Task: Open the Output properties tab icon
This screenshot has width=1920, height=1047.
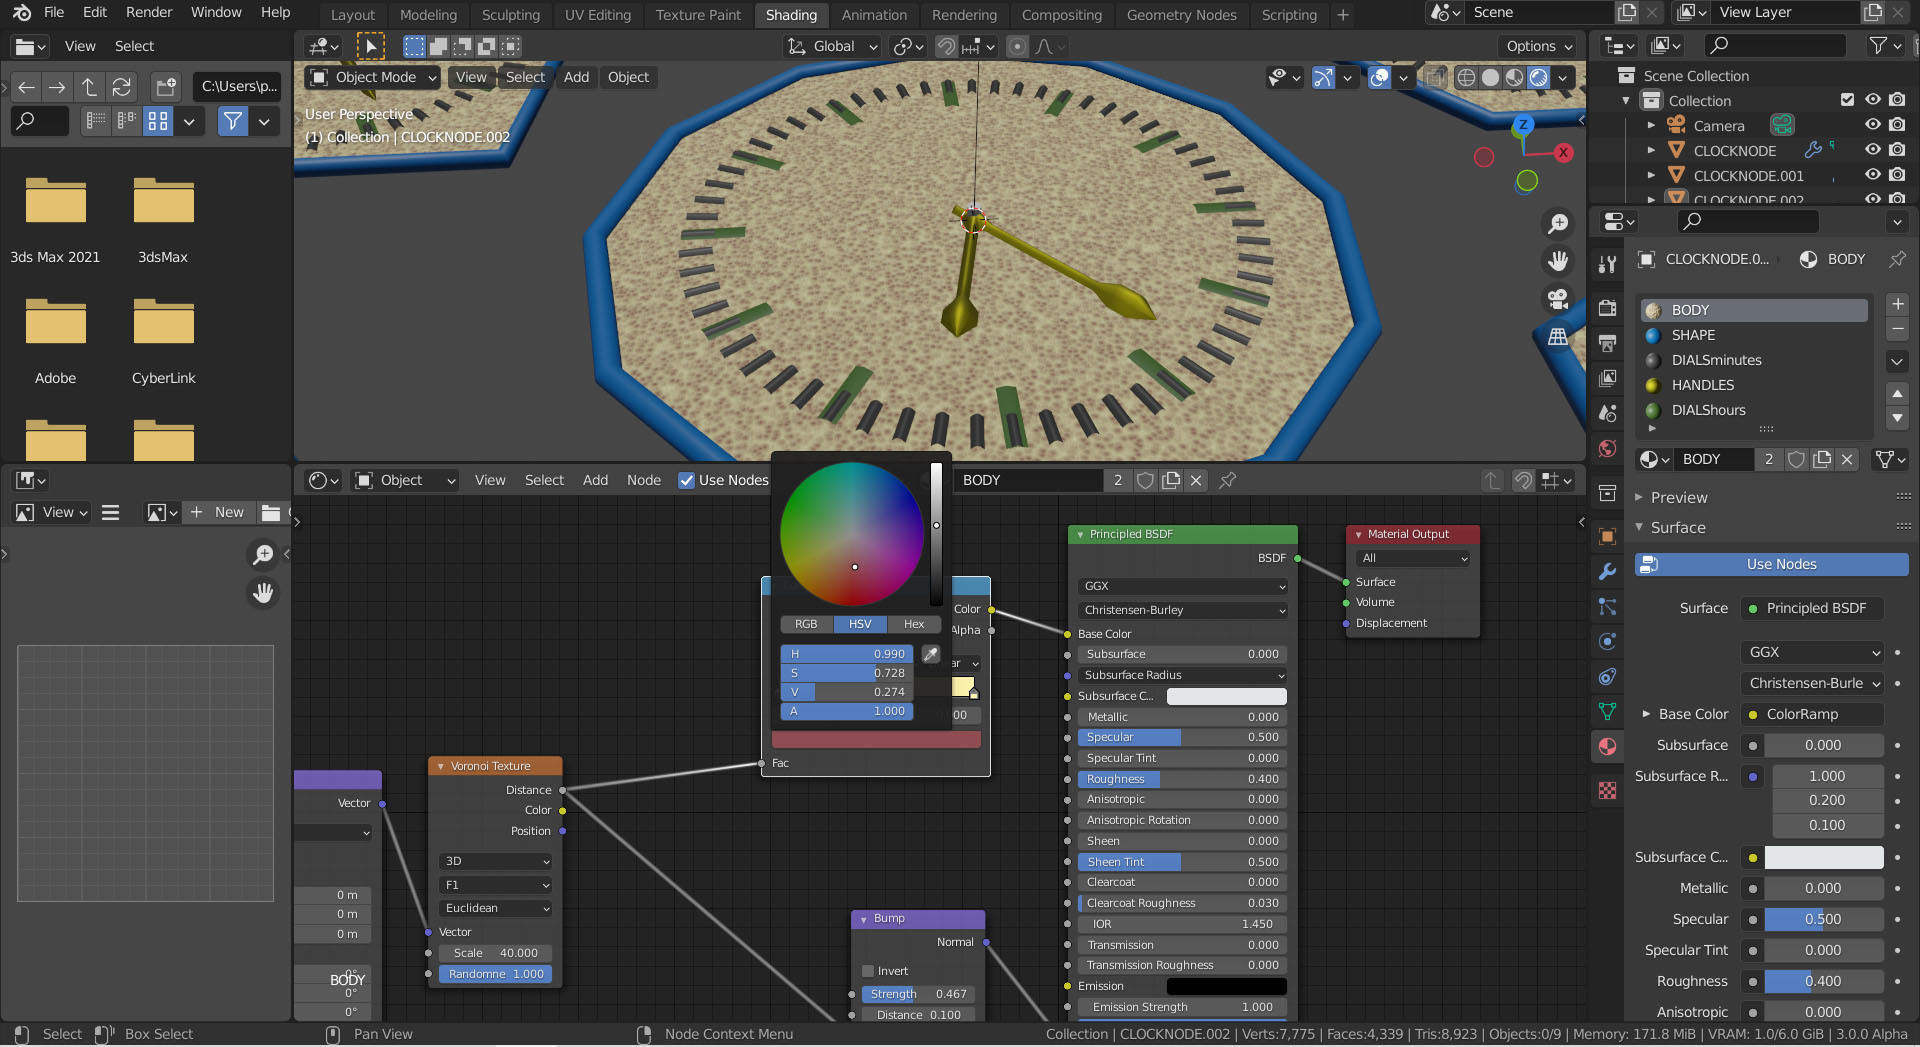Action: coord(1607,343)
